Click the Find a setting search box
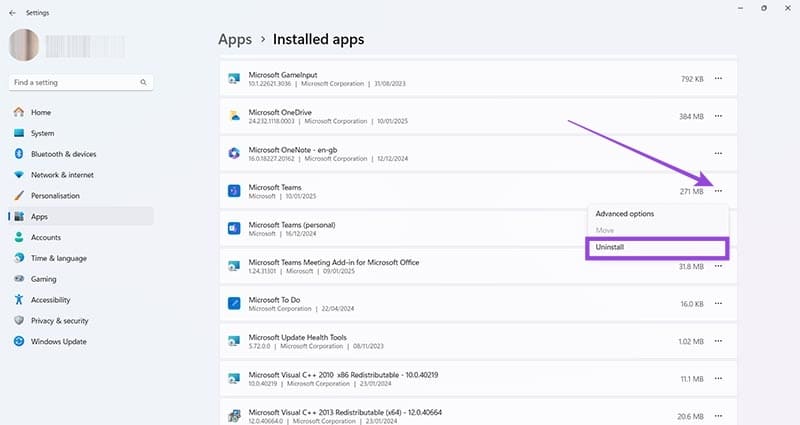This screenshot has height=425, width=800. pos(81,82)
